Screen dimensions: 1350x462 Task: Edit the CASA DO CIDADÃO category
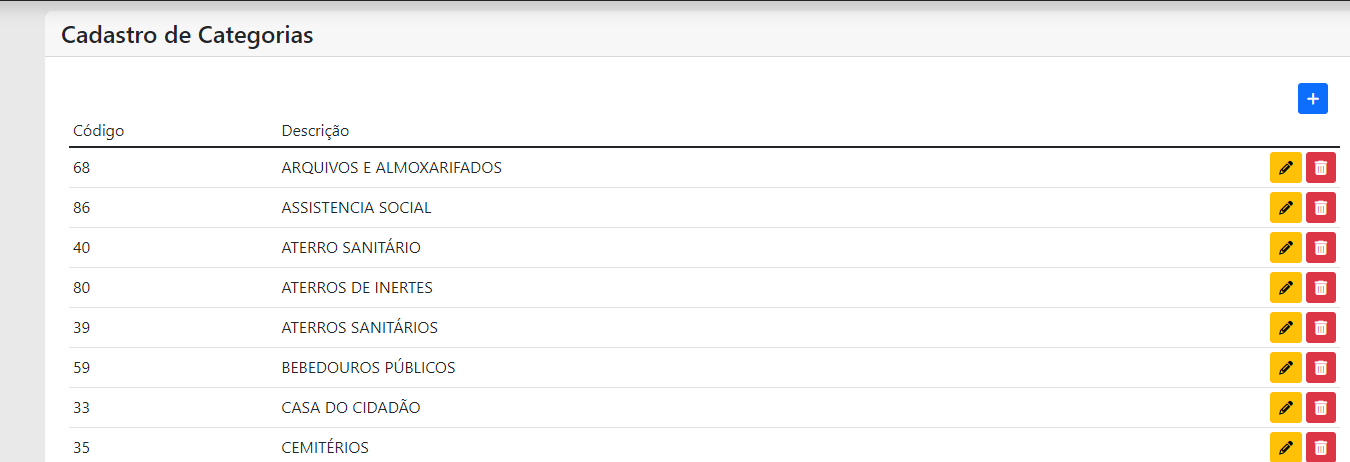(x=1286, y=408)
